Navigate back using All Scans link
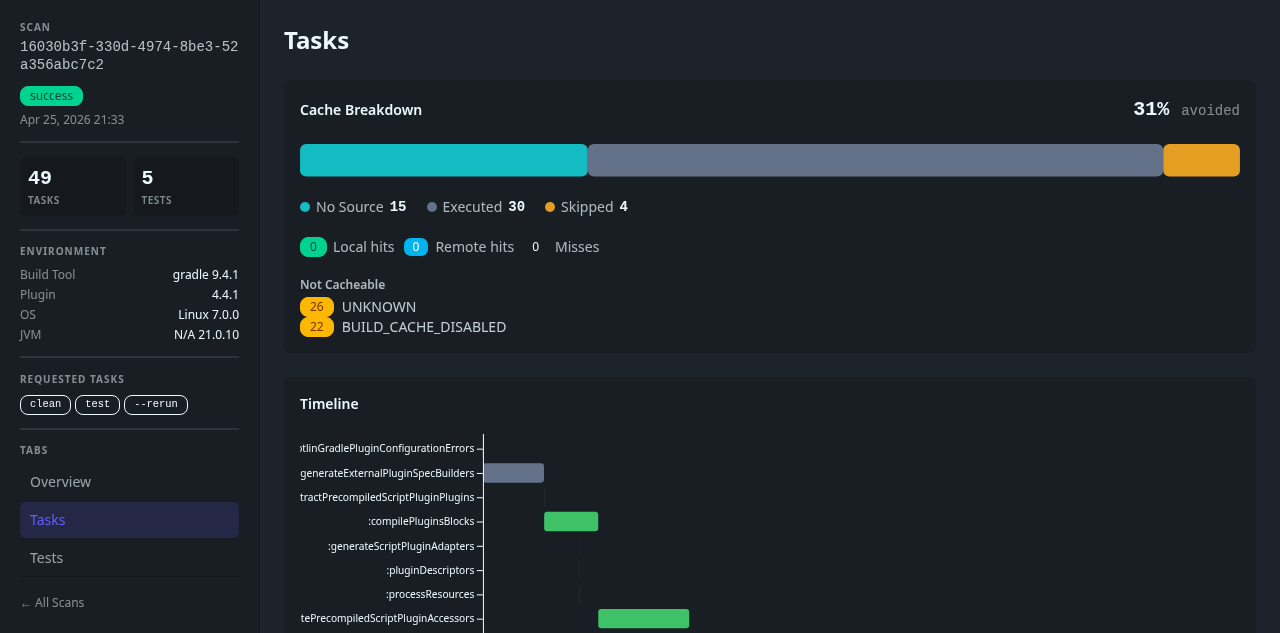This screenshot has width=1280, height=633. coord(52,602)
